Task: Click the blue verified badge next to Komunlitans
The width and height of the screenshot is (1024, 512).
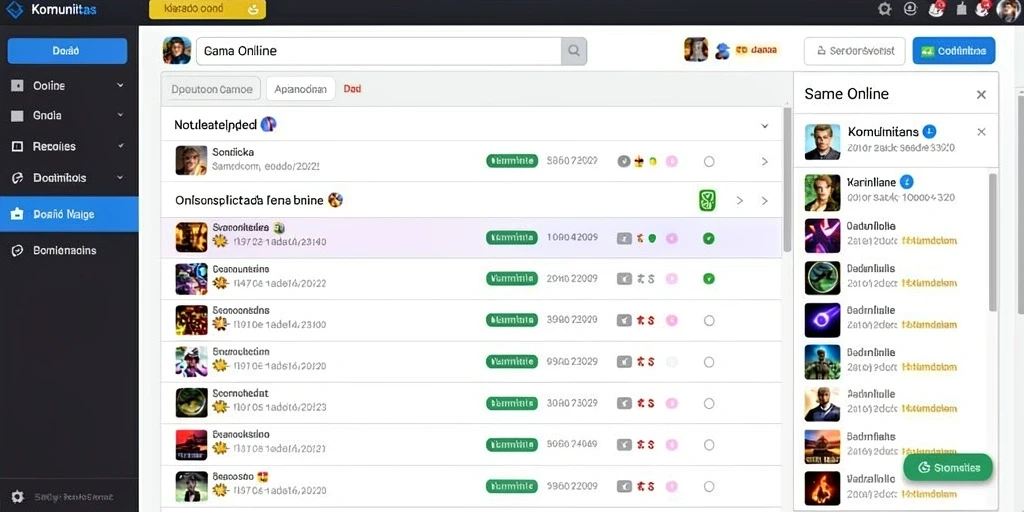Action: pos(929,131)
